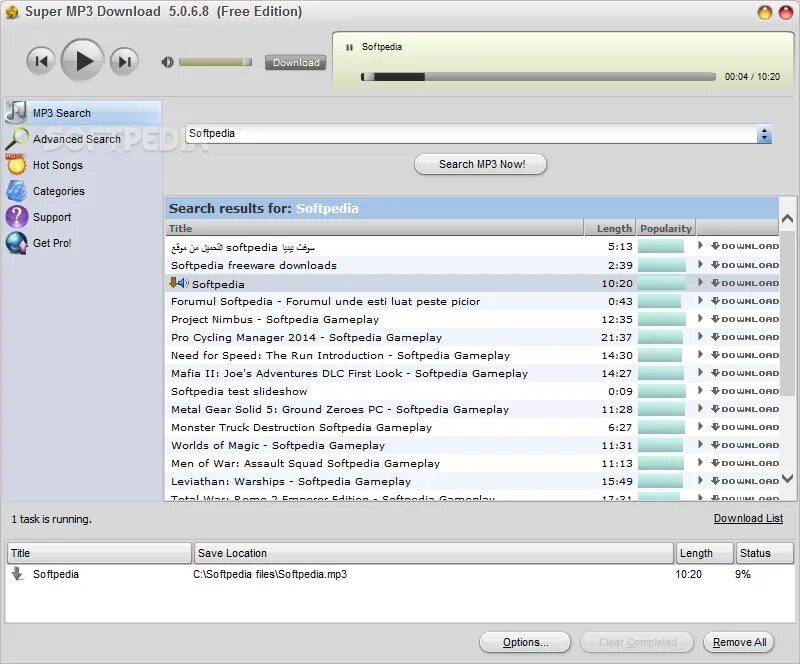Click the Get Pro! globe icon
Screen dimensions: 800x664
click(x=16, y=243)
